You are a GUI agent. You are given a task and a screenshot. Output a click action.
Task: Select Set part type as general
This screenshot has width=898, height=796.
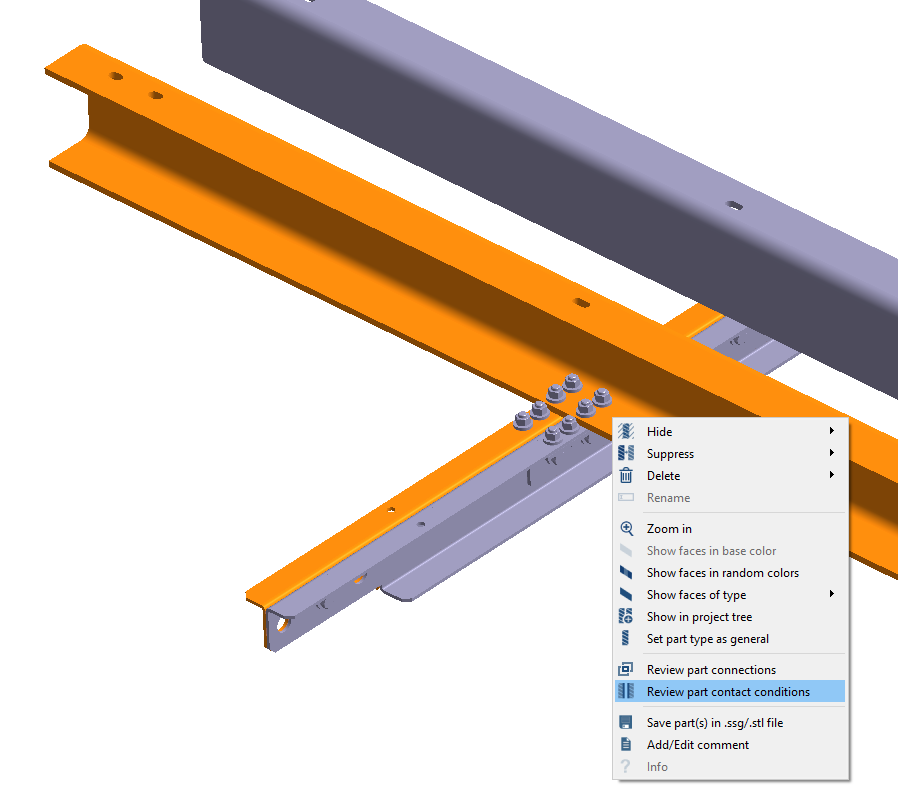730,639
